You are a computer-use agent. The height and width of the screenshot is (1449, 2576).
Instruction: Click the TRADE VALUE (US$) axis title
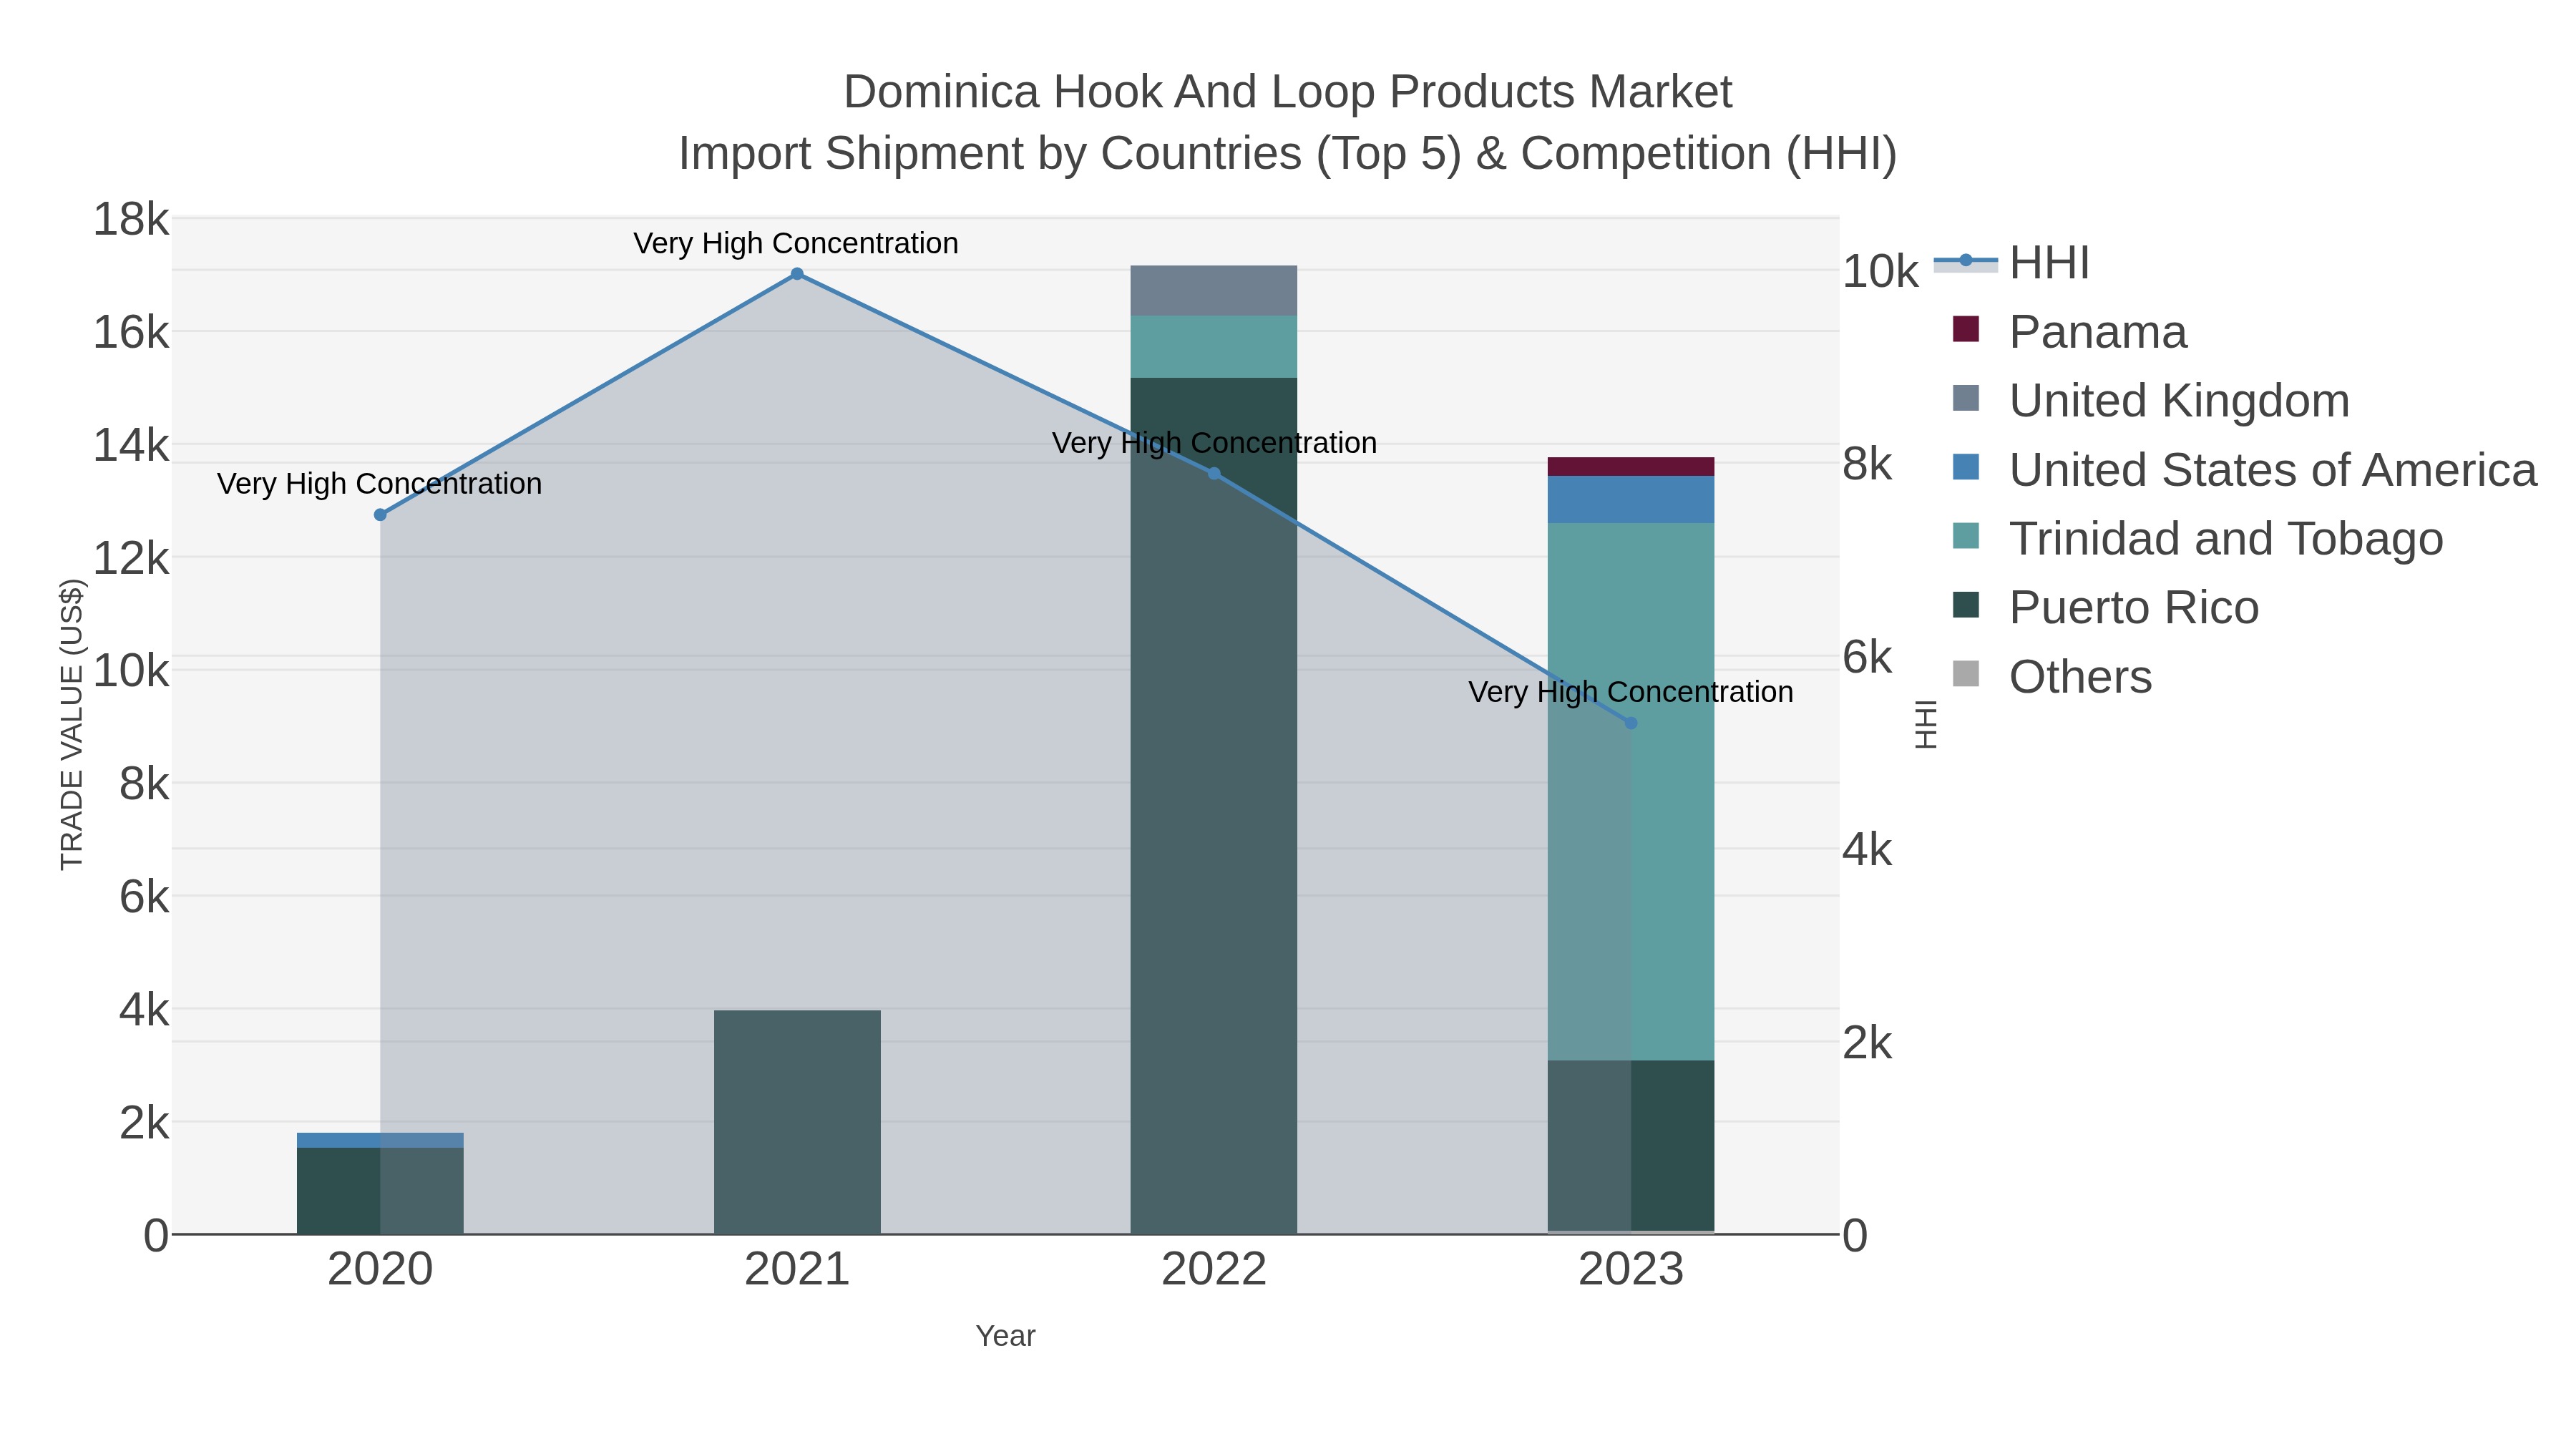pos(72,724)
